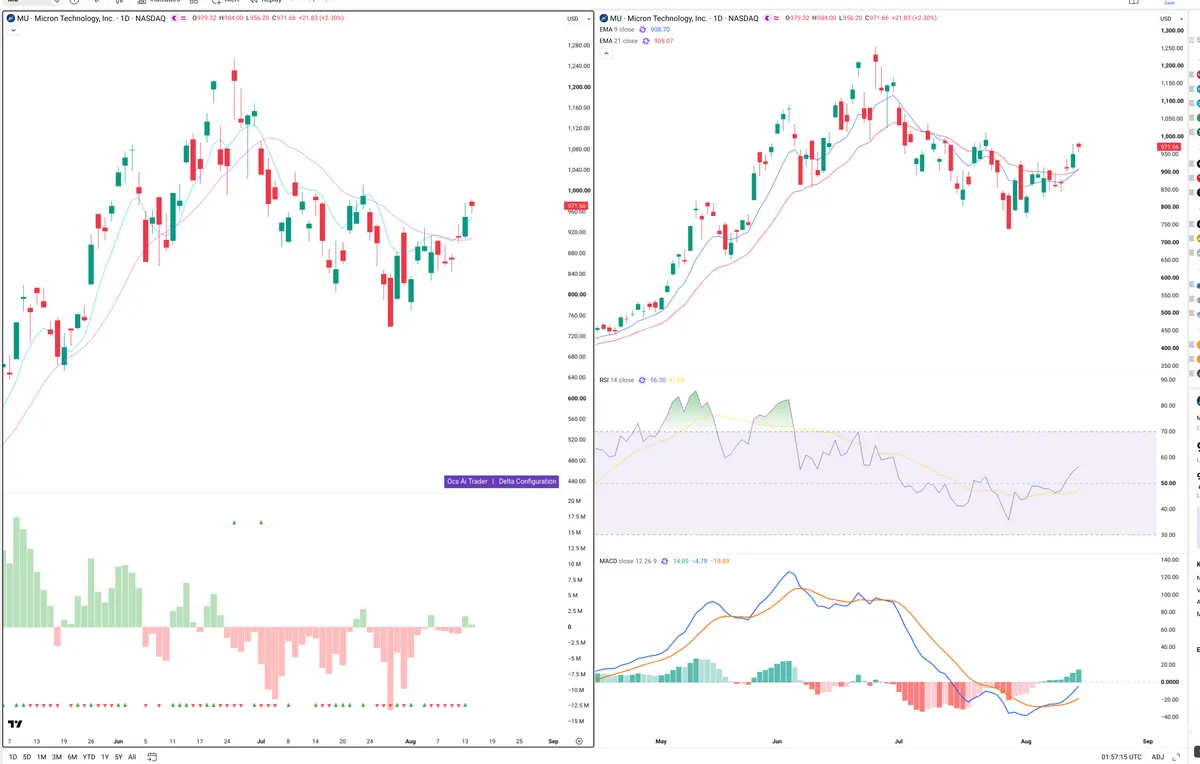
Task: Click the left chart 971.66 price label
Action: (x=576, y=205)
